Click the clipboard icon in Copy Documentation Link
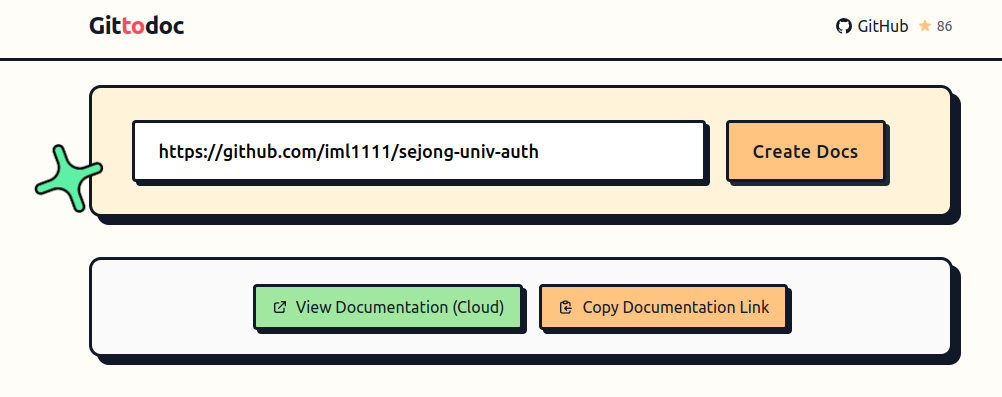1002x397 pixels. [x=566, y=307]
